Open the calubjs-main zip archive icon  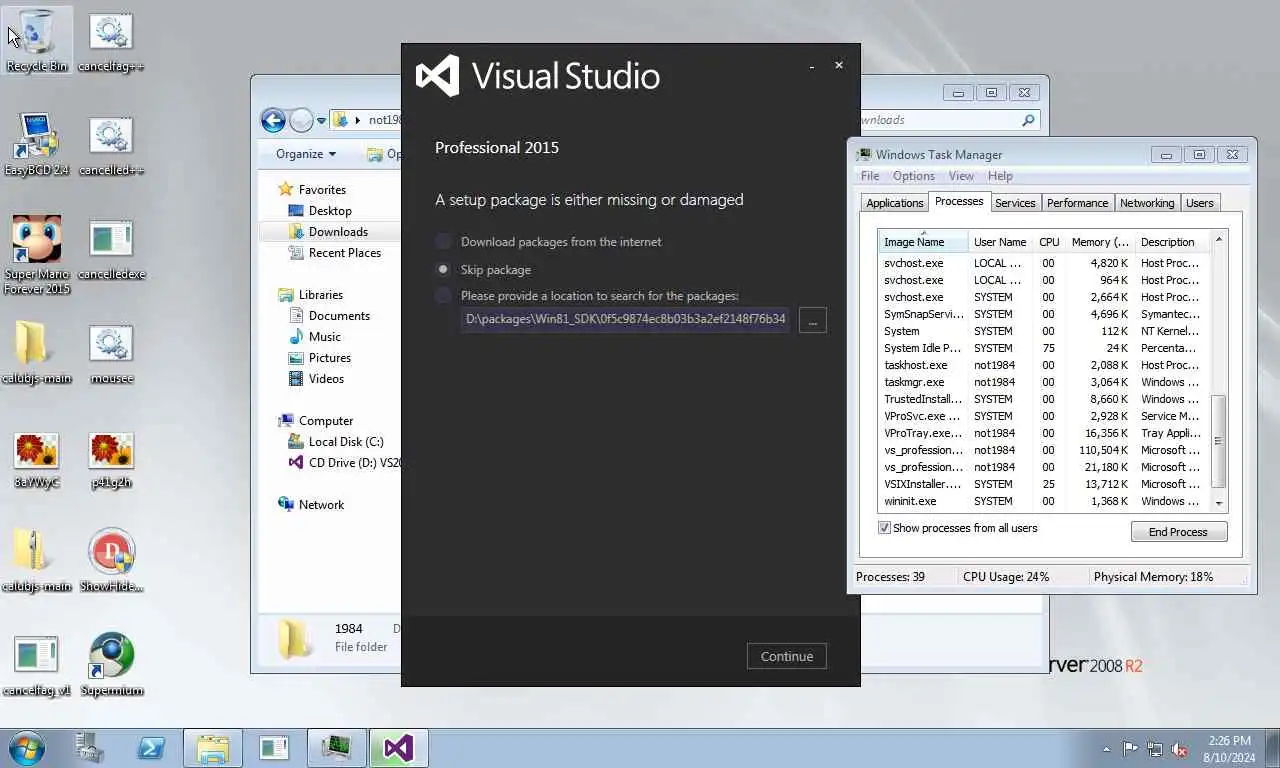point(37,560)
